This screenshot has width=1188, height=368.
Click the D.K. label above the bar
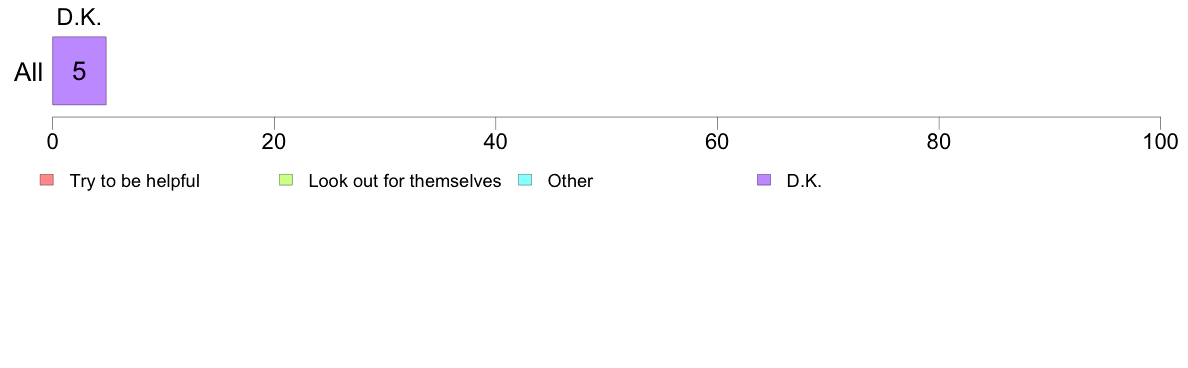79,17
